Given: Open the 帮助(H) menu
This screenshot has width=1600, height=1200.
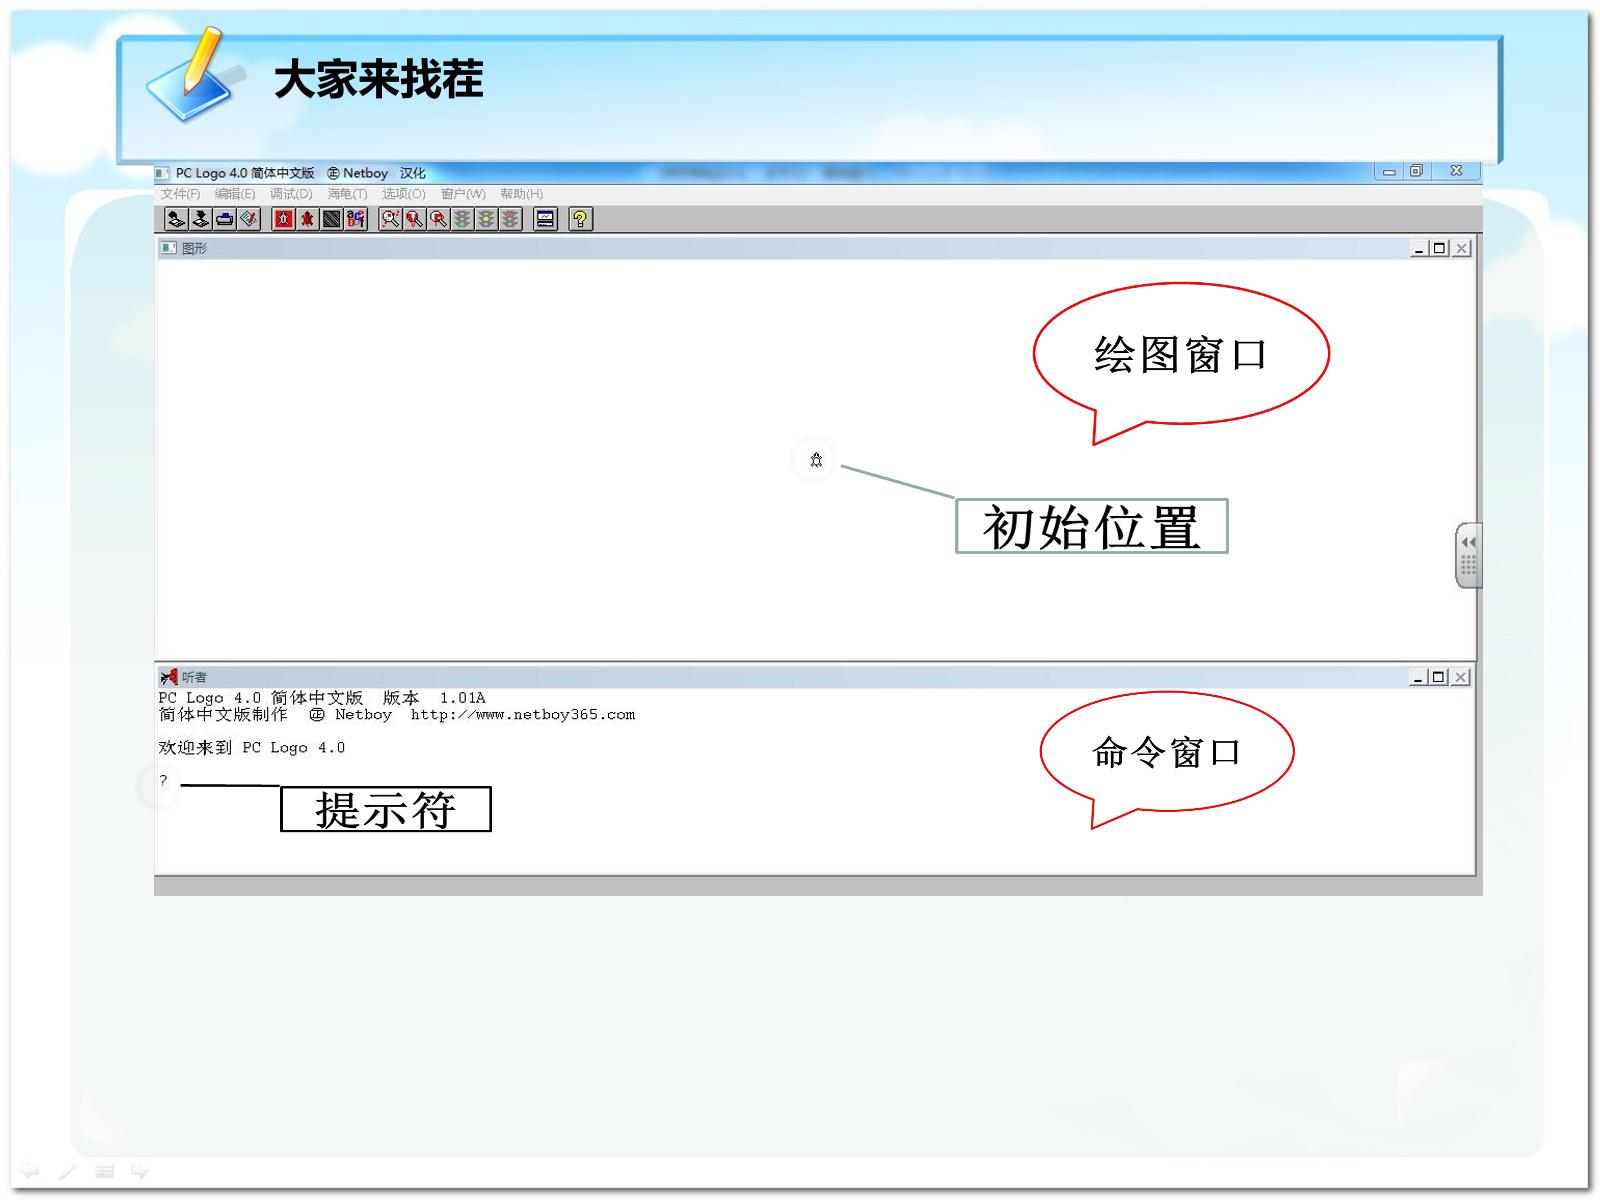Looking at the screenshot, I should tap(521, 194).
